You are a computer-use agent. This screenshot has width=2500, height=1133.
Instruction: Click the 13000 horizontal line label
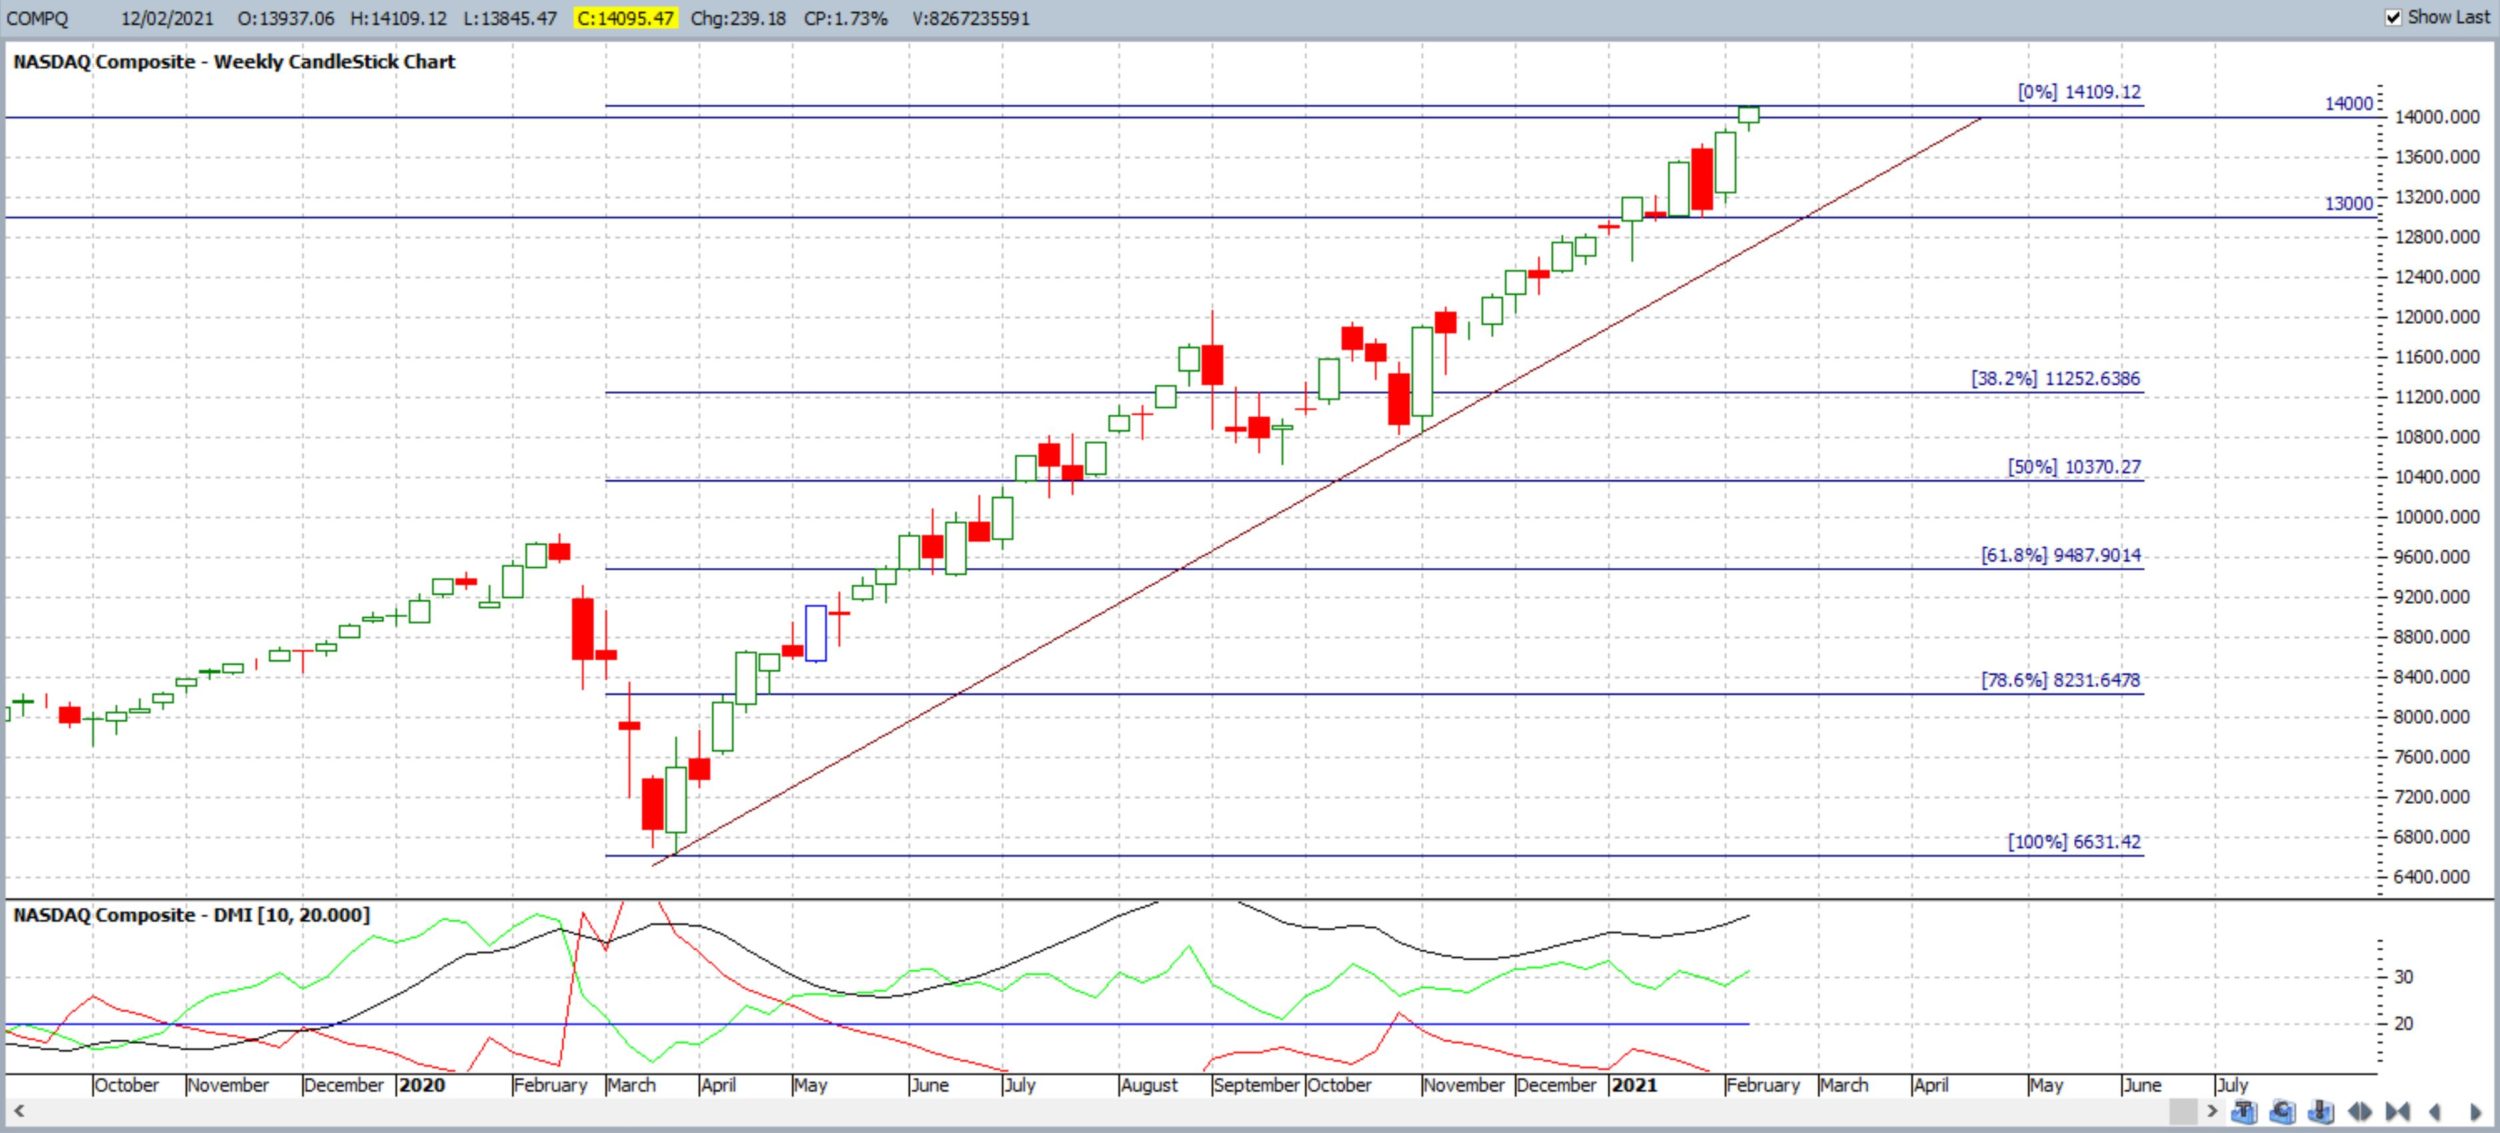[2349, 203]
